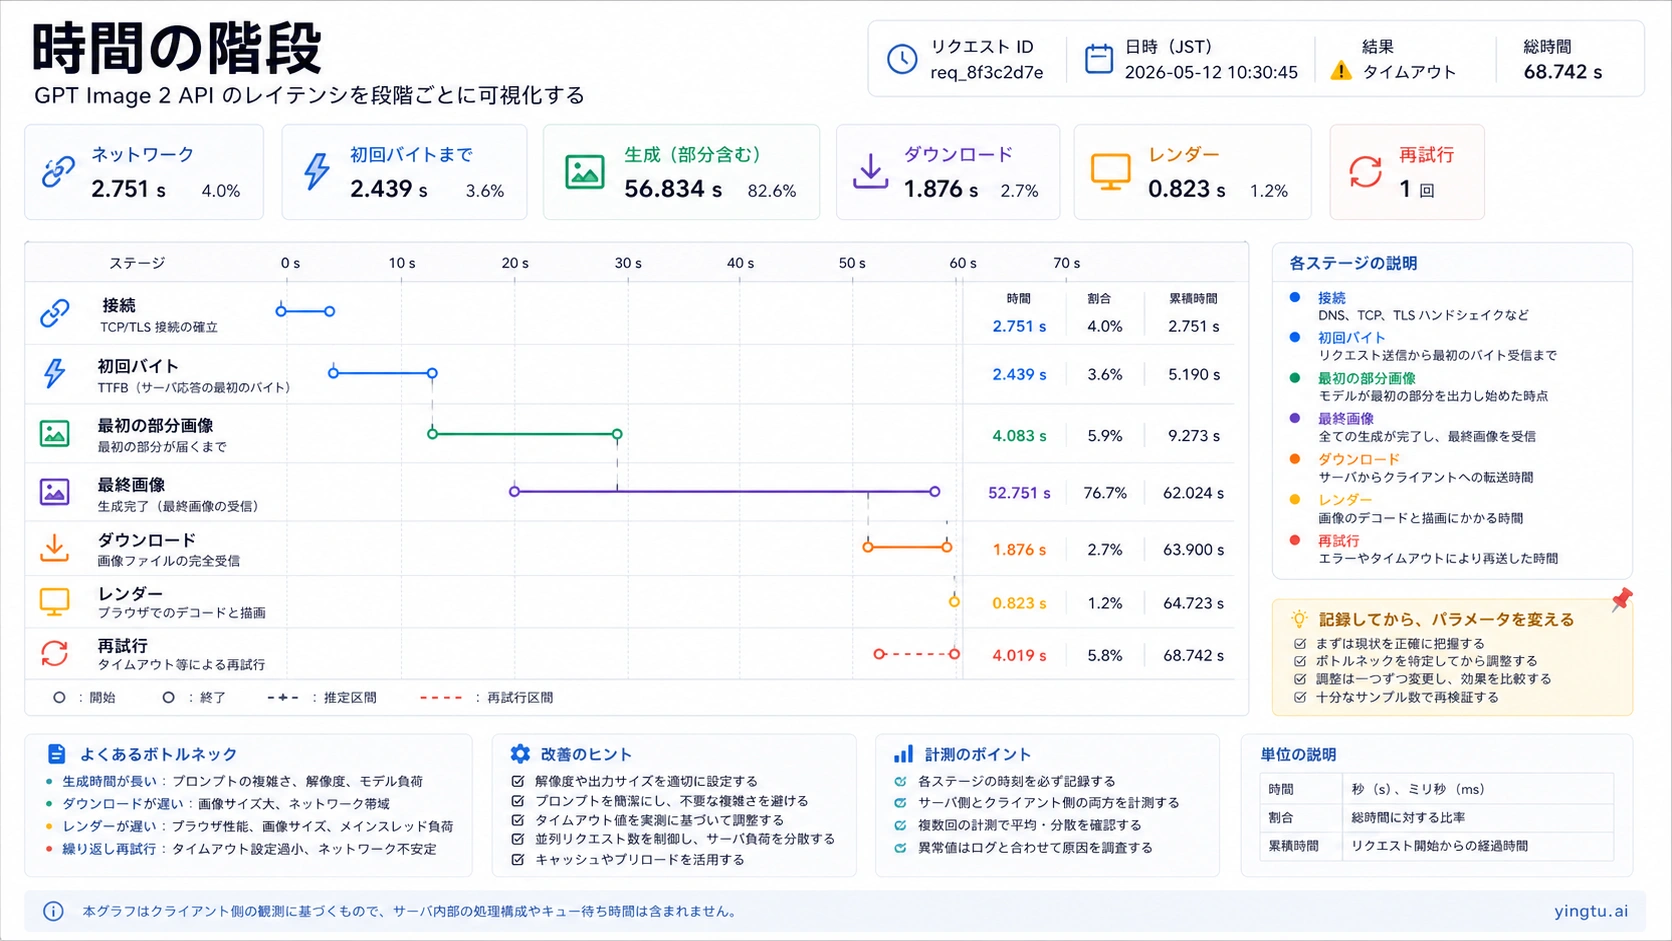Screen dimensions: 1672x941
Task: Click the document icon beside よくあるボトルネック
Action: pos(57,754)
